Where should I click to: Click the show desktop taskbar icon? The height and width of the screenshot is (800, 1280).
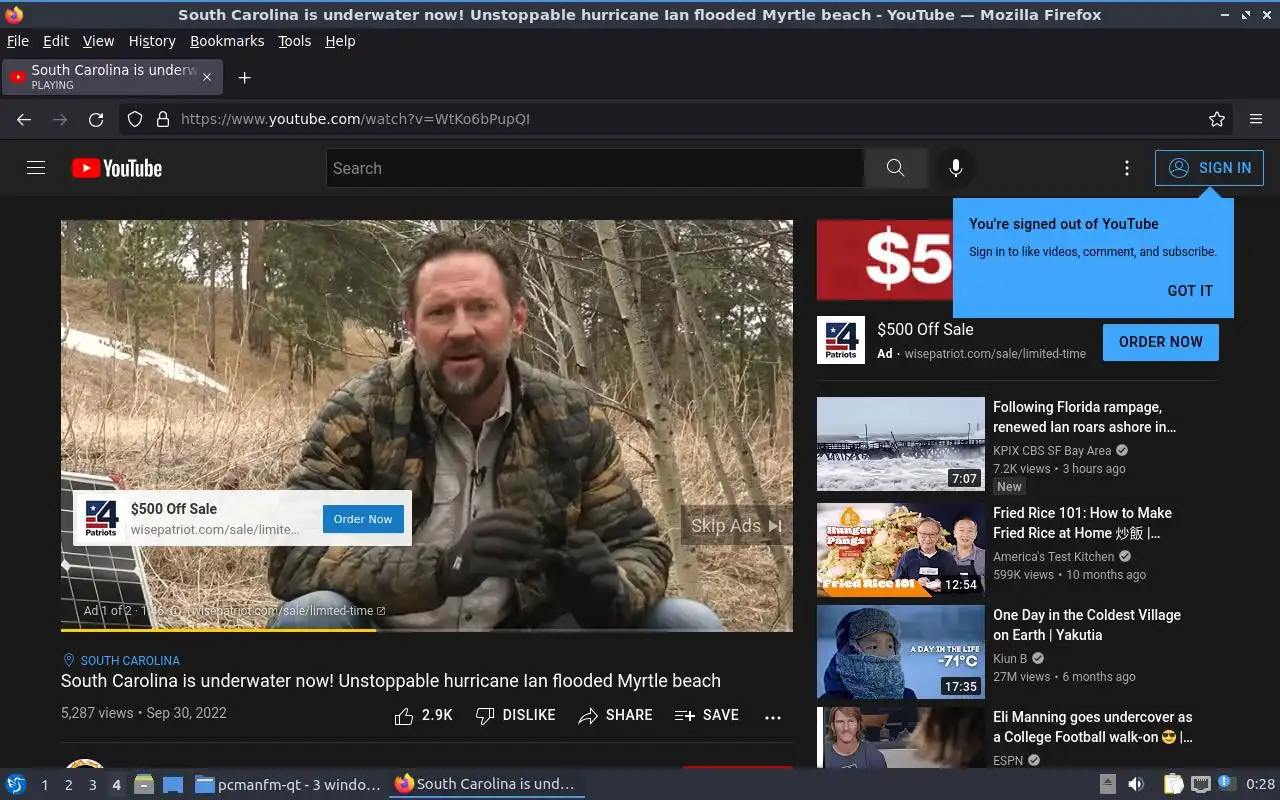(173, 784)
